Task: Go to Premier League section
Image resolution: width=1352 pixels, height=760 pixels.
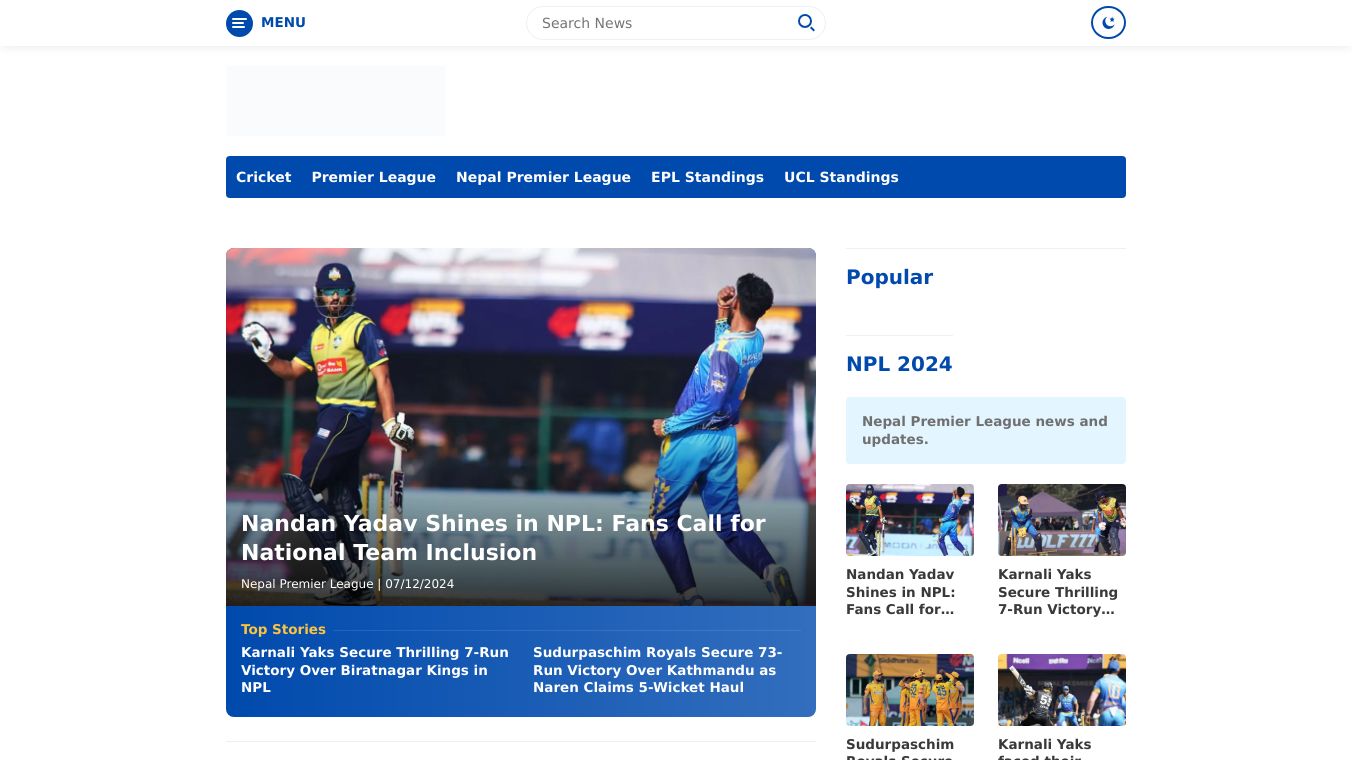Action: pyautogui.click(x=373, y=177)
